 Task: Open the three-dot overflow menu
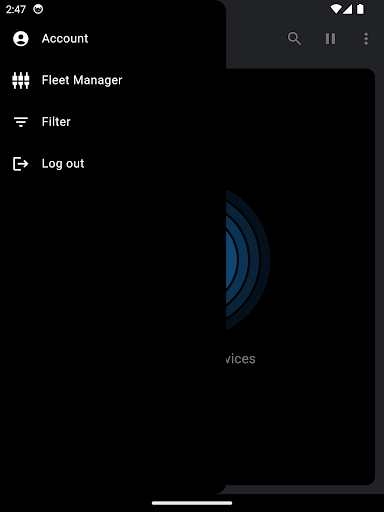(366, 39)
